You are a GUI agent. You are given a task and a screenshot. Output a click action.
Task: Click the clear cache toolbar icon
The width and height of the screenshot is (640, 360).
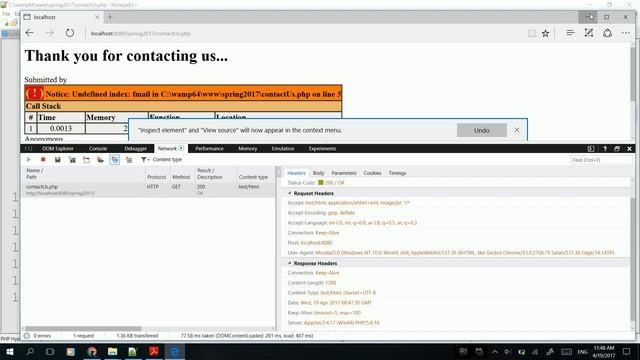[86, 160]
